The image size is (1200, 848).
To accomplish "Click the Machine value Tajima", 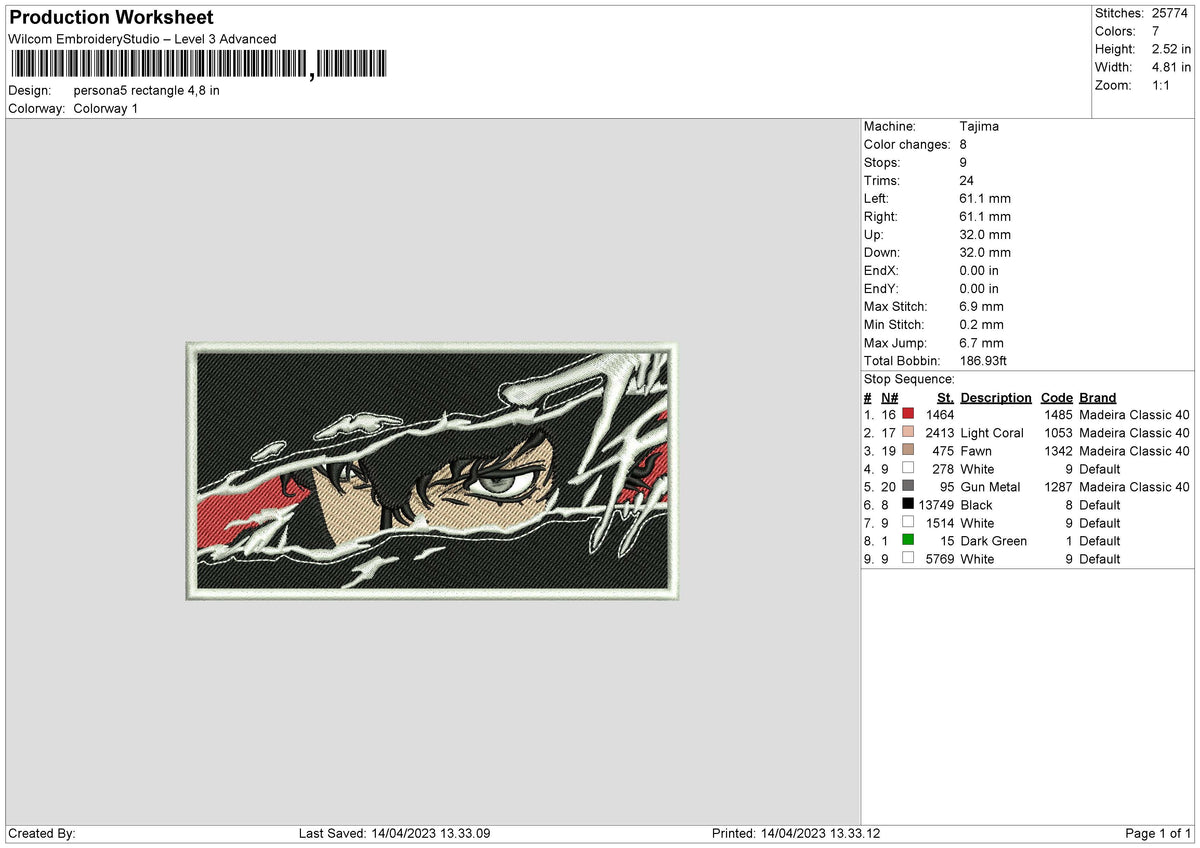I will tap(979, 126).
